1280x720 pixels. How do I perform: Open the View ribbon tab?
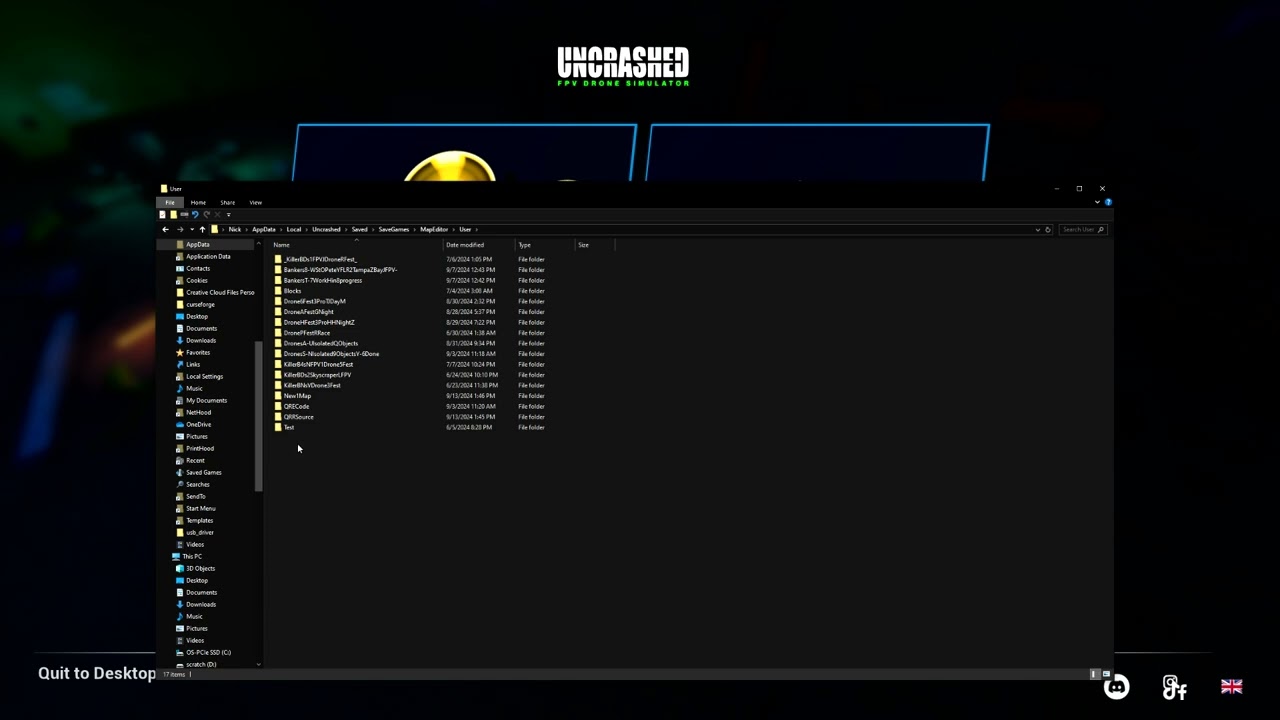point(256,202)
